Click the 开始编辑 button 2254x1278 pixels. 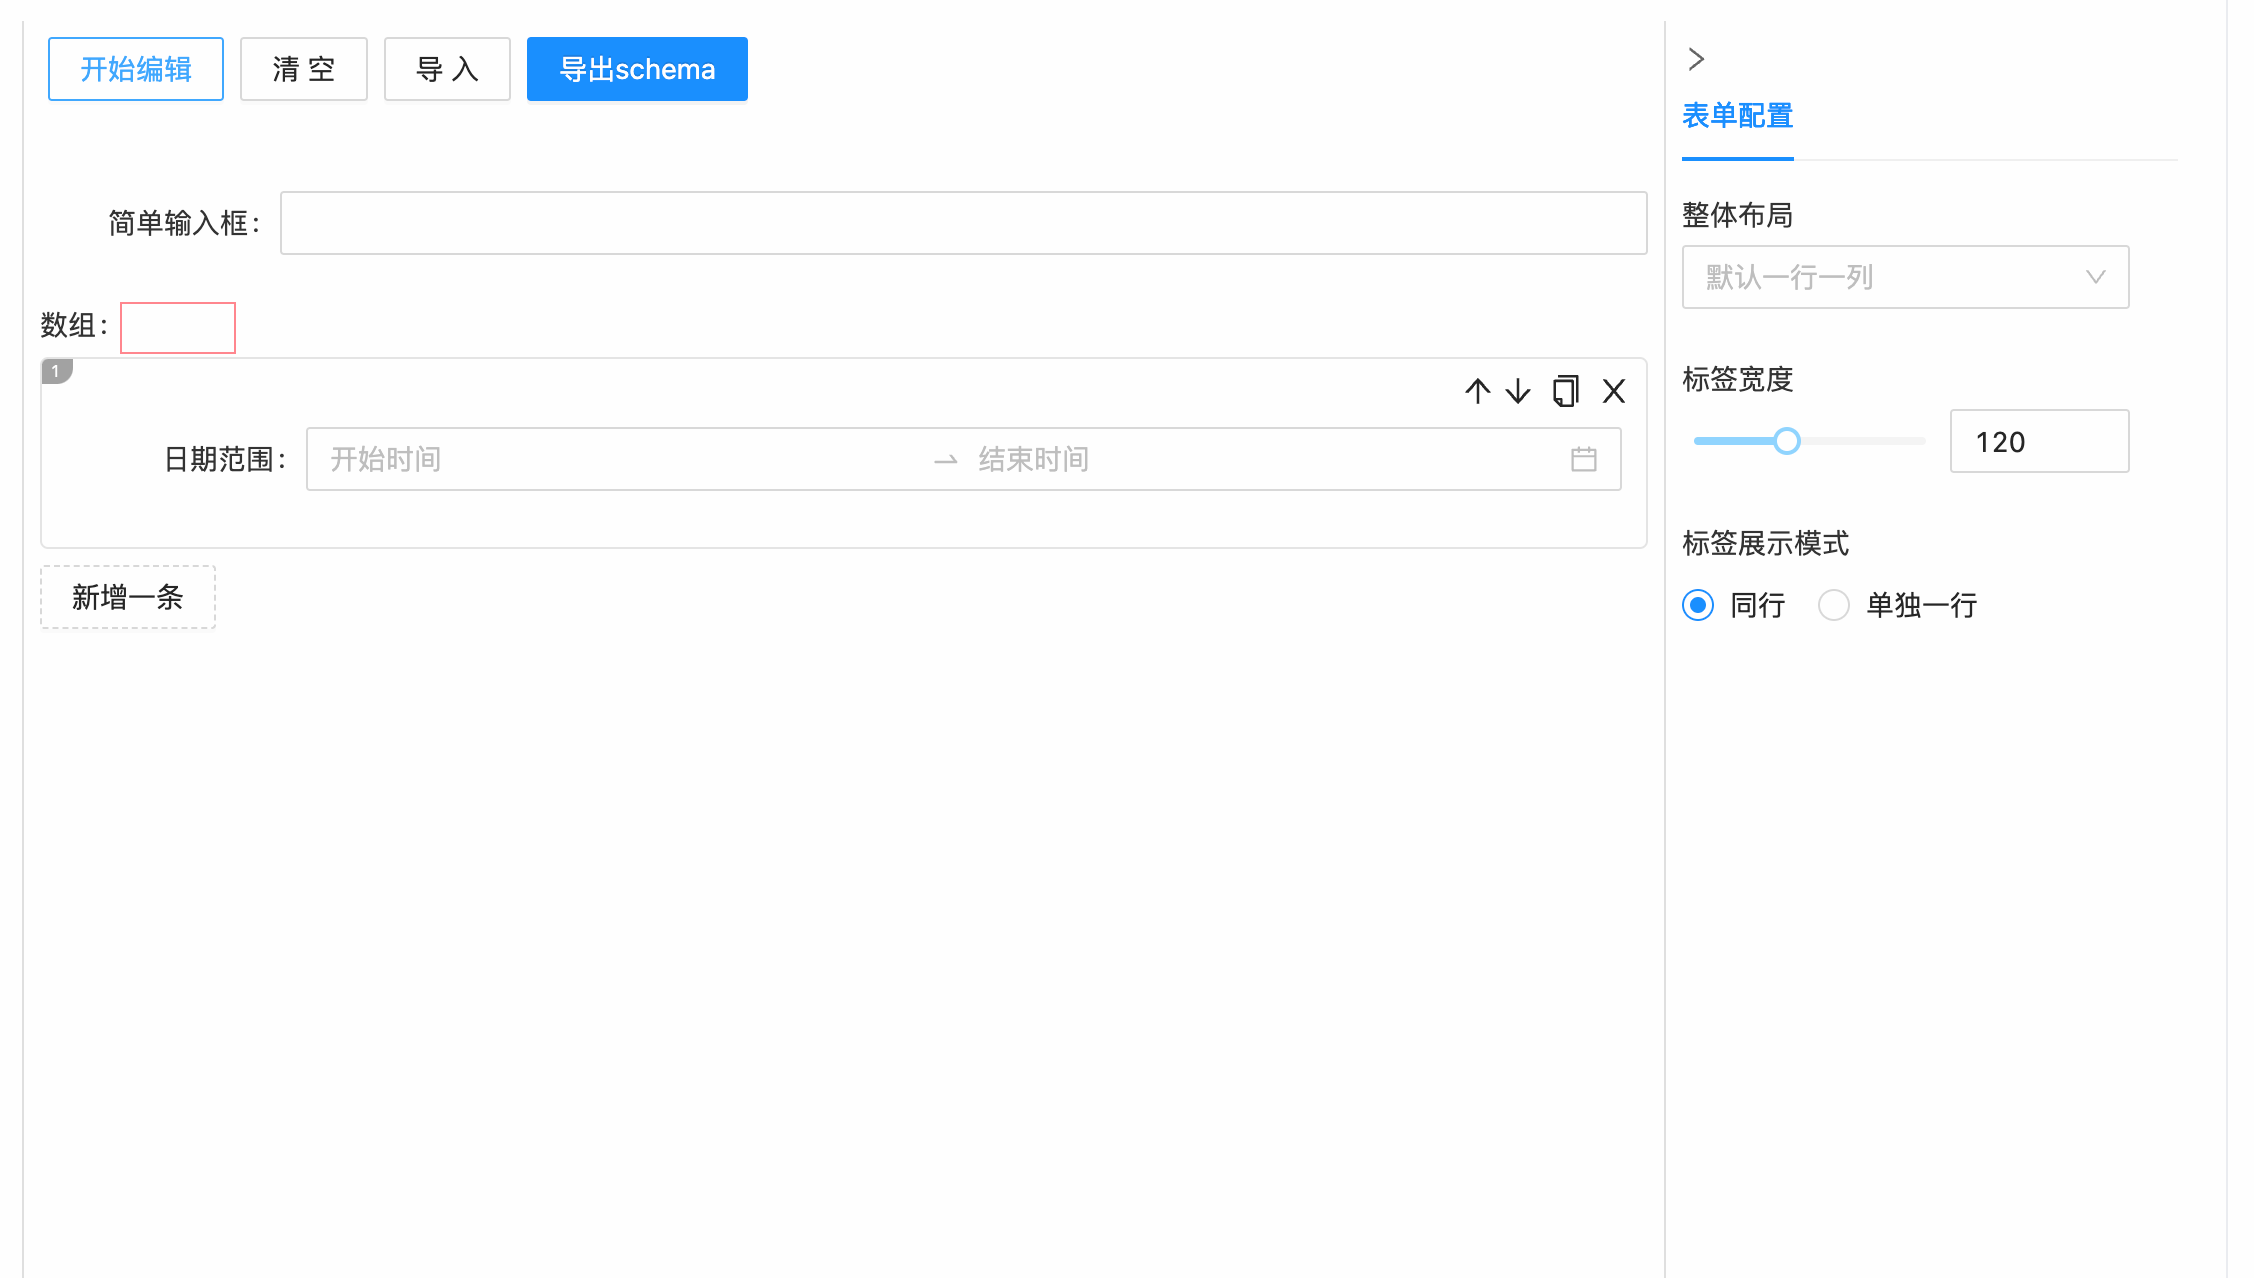[x=135, y=69]
